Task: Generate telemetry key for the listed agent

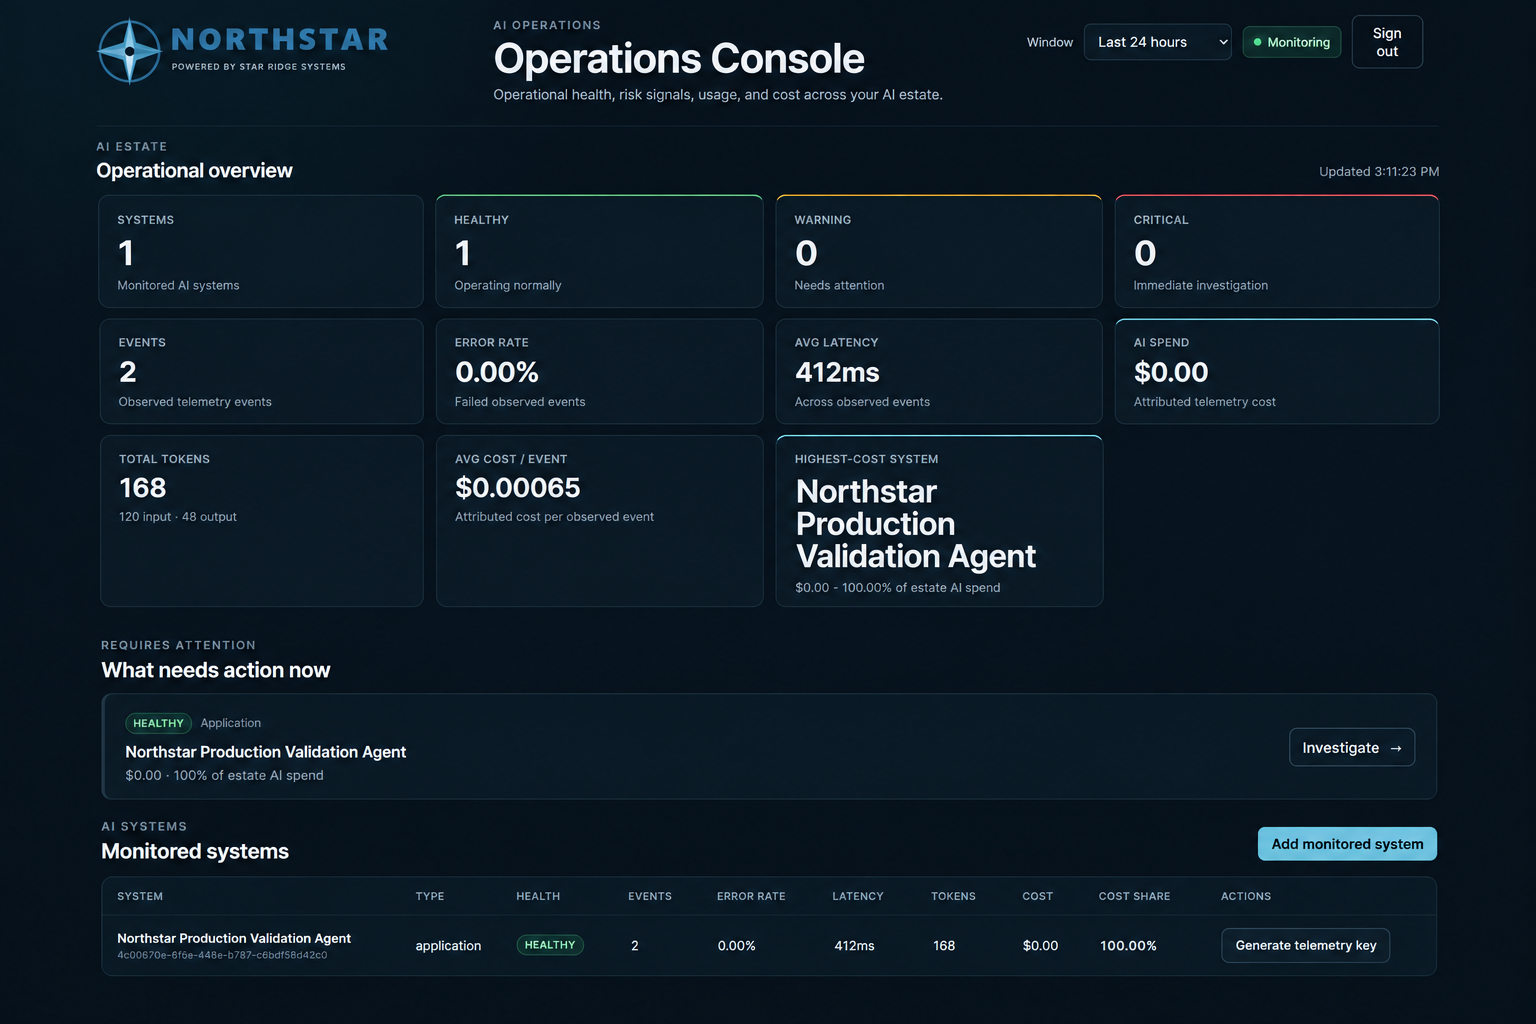Action: (1305, 946)
